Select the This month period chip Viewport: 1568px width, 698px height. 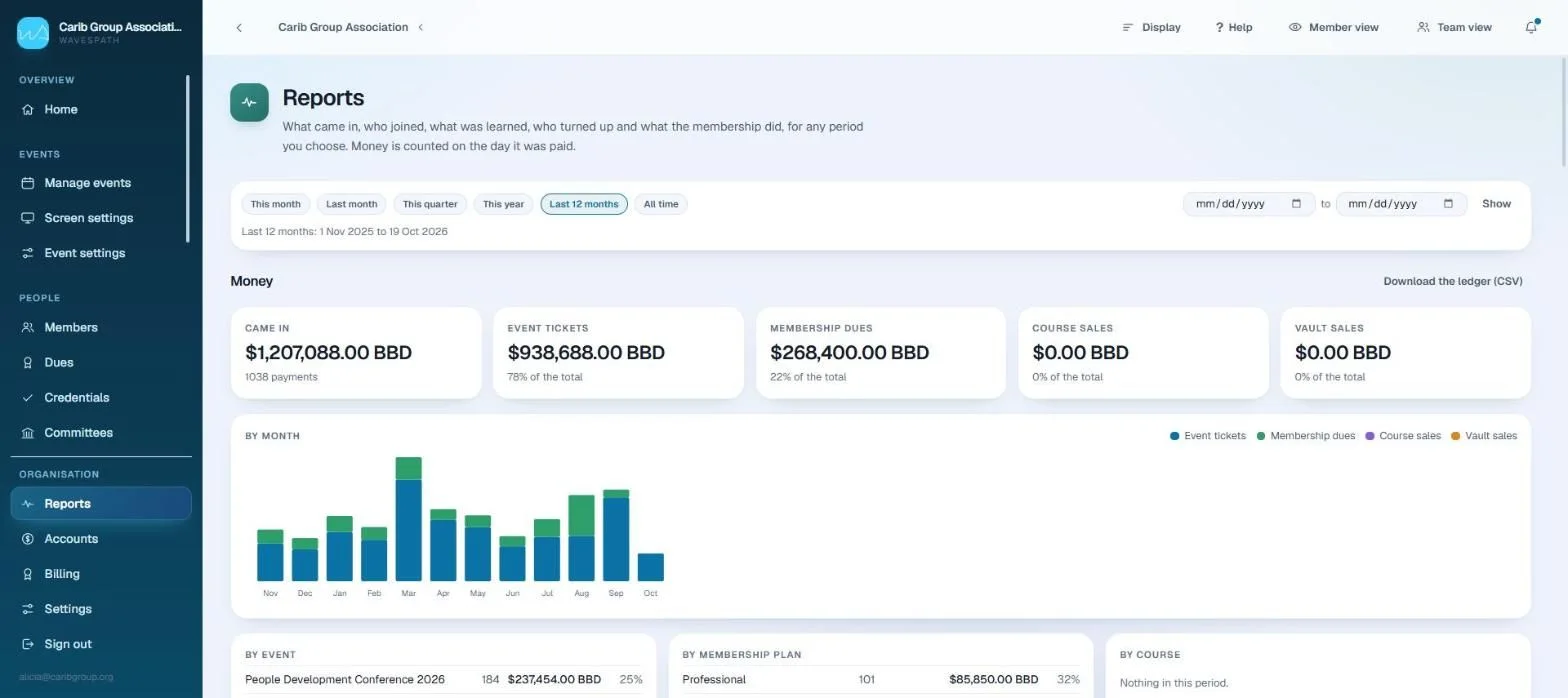[276, 204]
